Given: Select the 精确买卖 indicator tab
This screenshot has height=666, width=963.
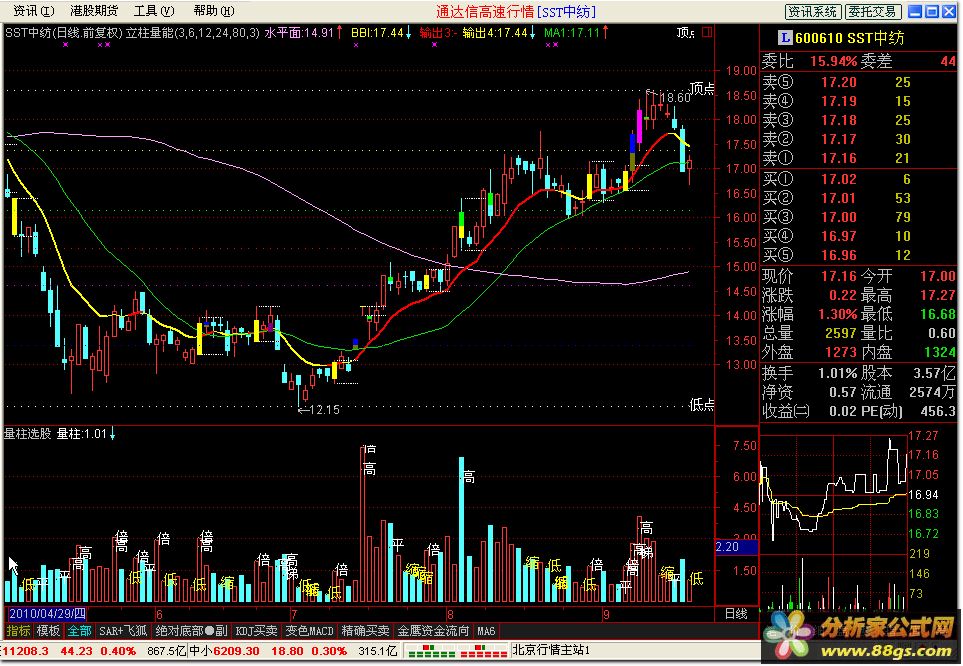Looking at the screenshot, I should tap(365, 631).
